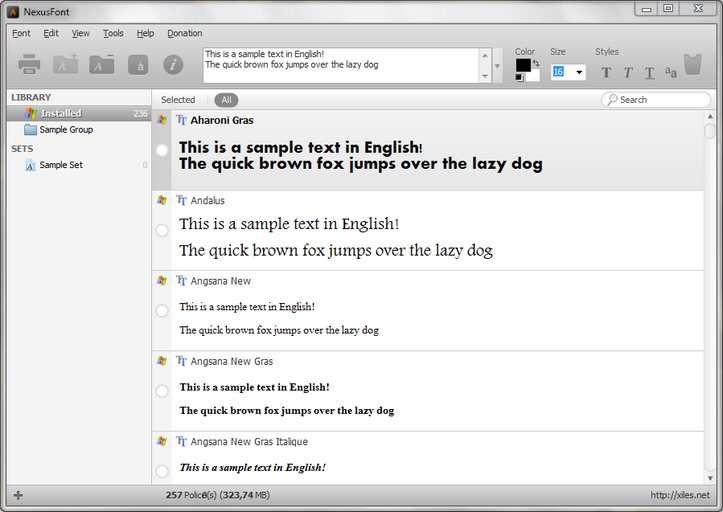
Task: Click the TrueType icon beside Angsana New Gras Italique
Action: pos(181,441)
